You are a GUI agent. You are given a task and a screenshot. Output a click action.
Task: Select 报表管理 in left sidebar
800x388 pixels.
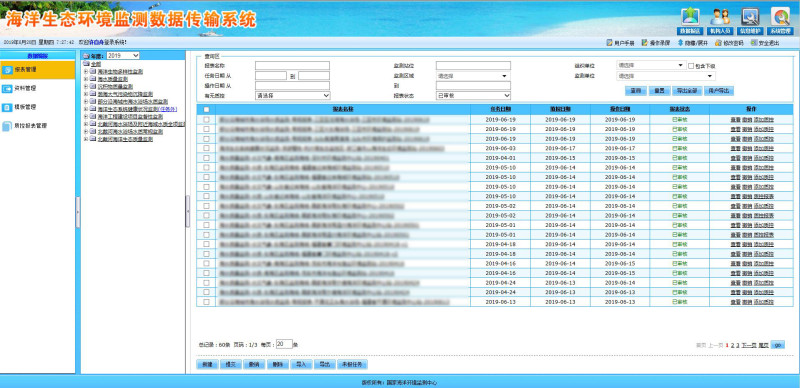(38, 69)
